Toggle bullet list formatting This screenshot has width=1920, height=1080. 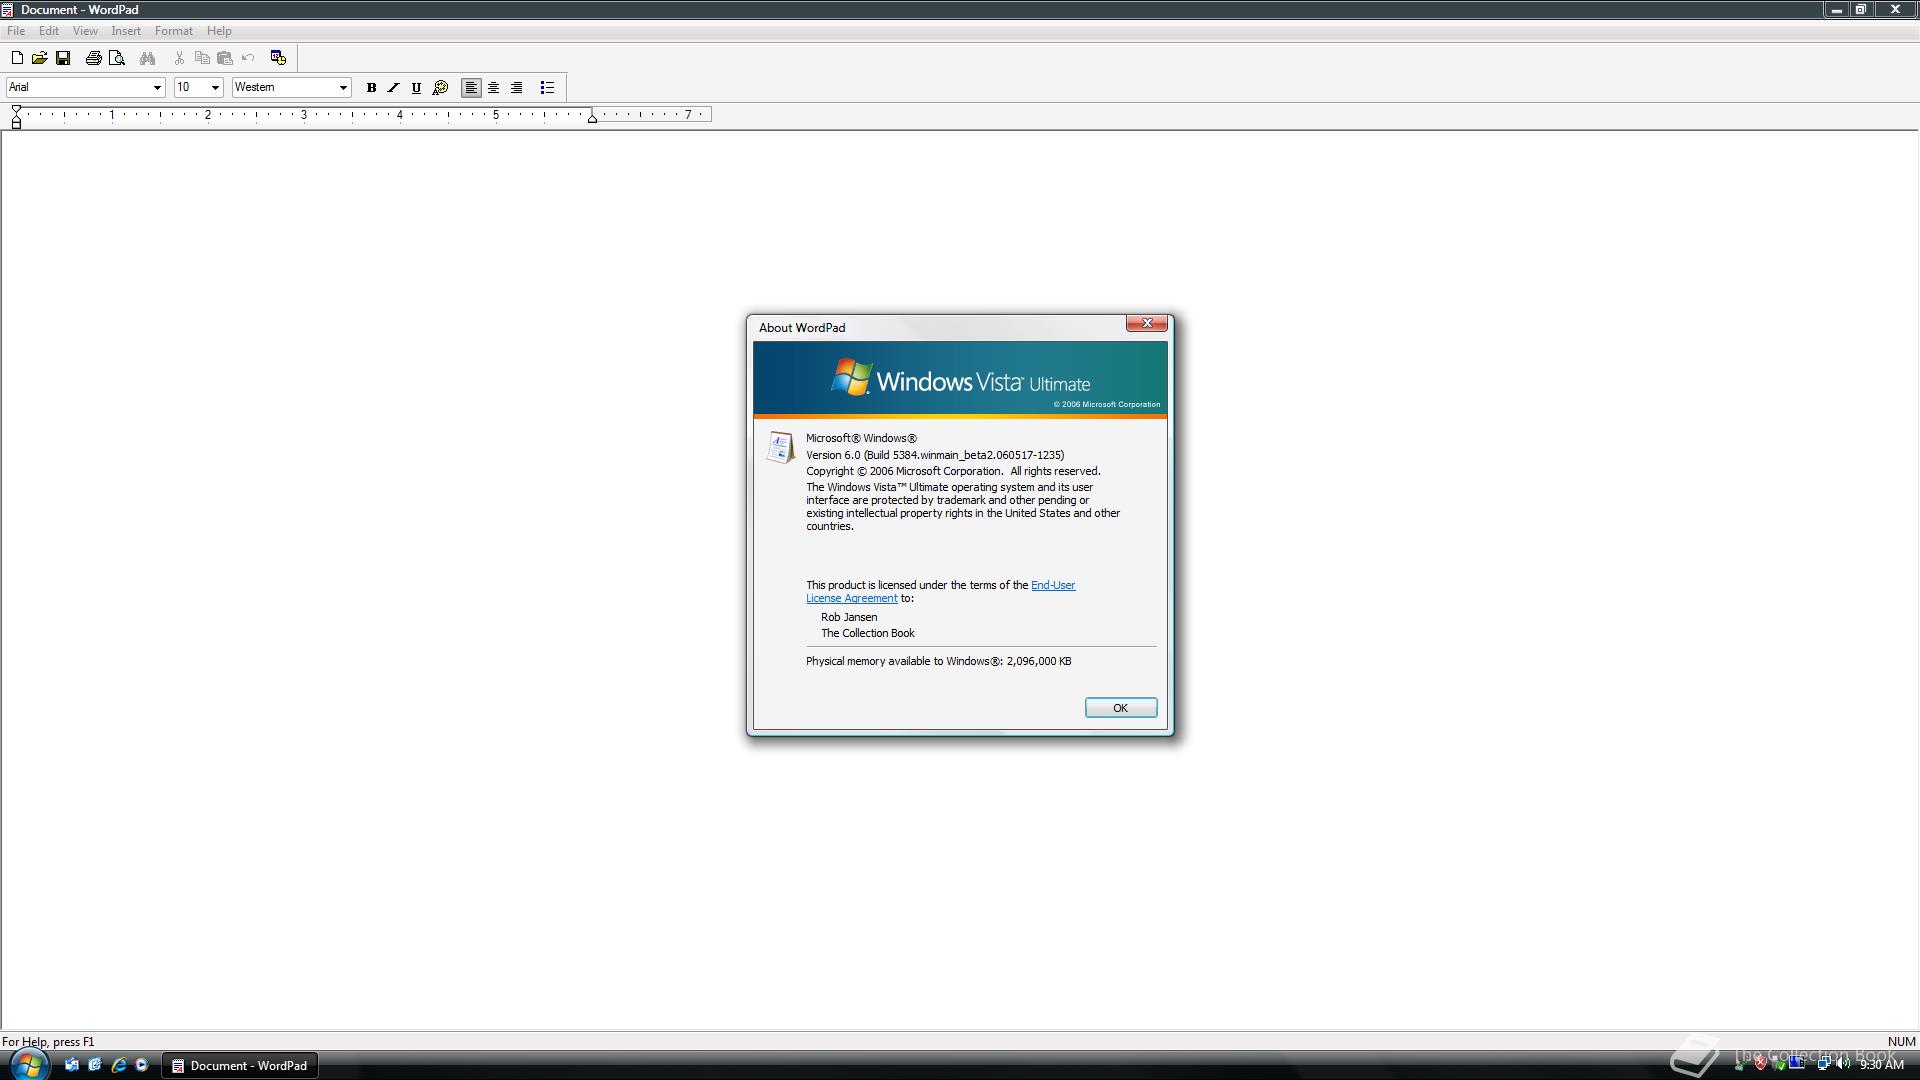point(547,88)
